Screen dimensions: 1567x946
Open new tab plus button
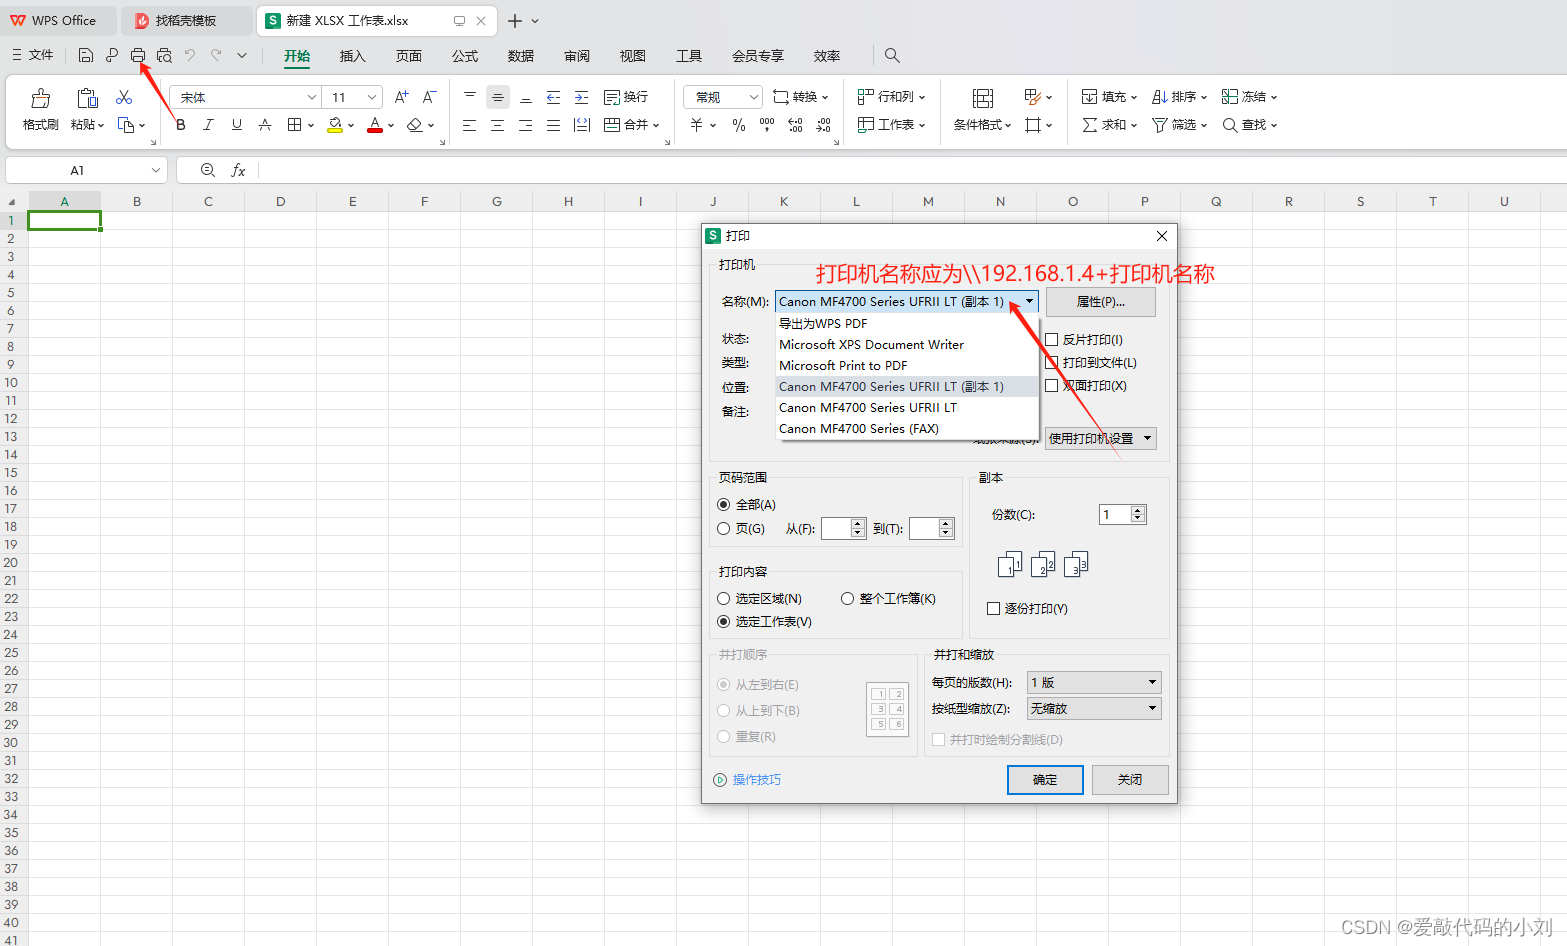coord(515,21)
